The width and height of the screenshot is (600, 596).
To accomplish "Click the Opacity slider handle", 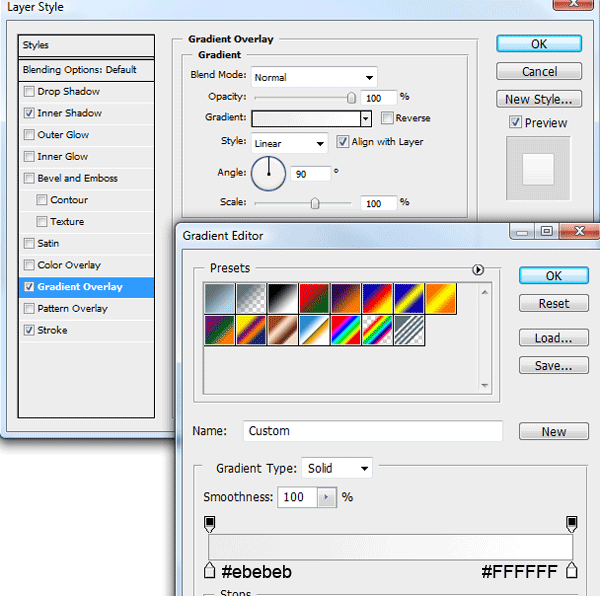I will click(x=351, y=98).
